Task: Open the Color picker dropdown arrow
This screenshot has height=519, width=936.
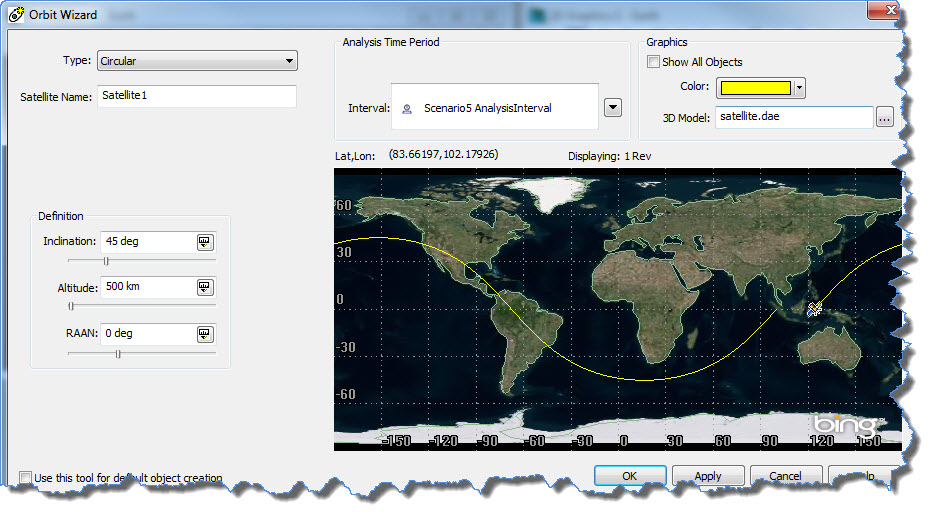Action: [799, 88]
